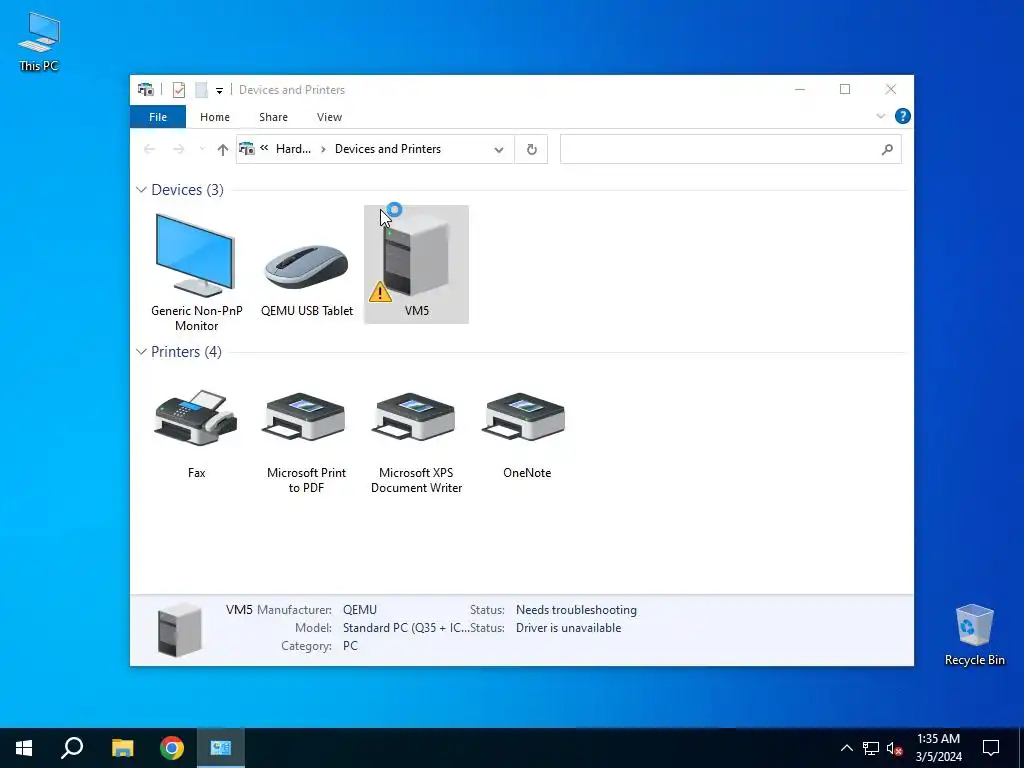The width and height of the screenshot is (1024, 768).
Task: Click the Devices and Printers title bar icon
Action: coord(146,89)
